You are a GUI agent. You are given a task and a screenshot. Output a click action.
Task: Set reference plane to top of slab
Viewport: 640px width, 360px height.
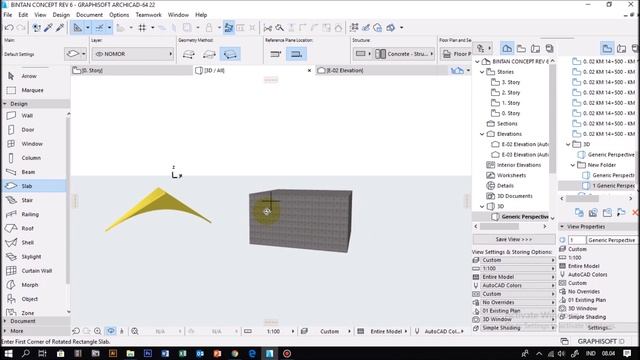pos(276,54)
